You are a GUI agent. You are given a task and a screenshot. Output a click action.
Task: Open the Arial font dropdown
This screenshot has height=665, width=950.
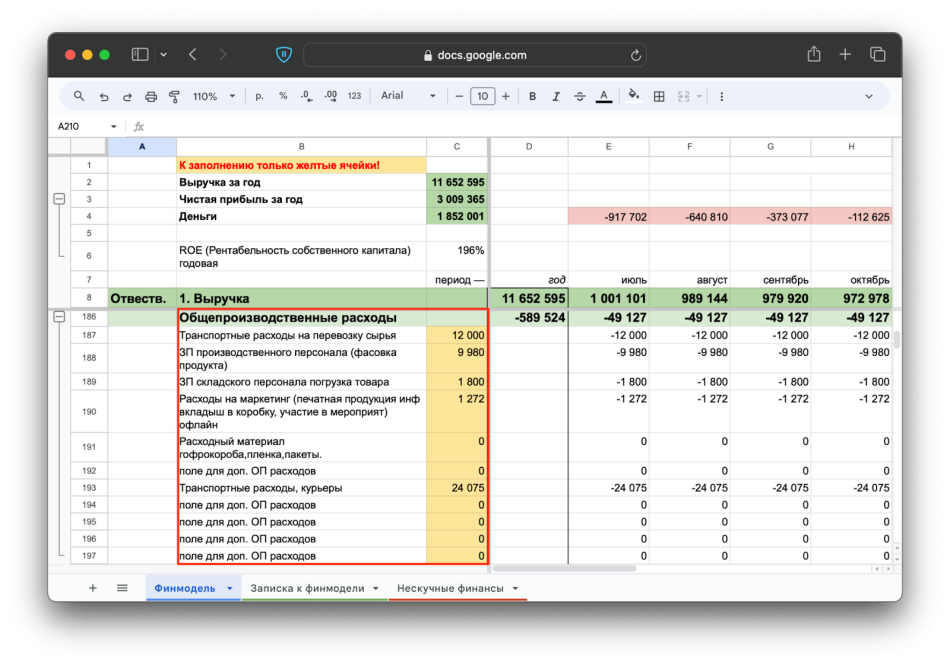[408, 96]
